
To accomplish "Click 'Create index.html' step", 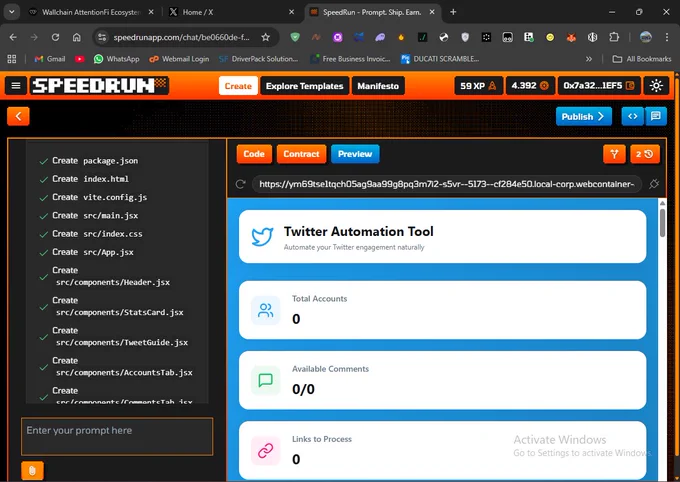I will (84, 179).
